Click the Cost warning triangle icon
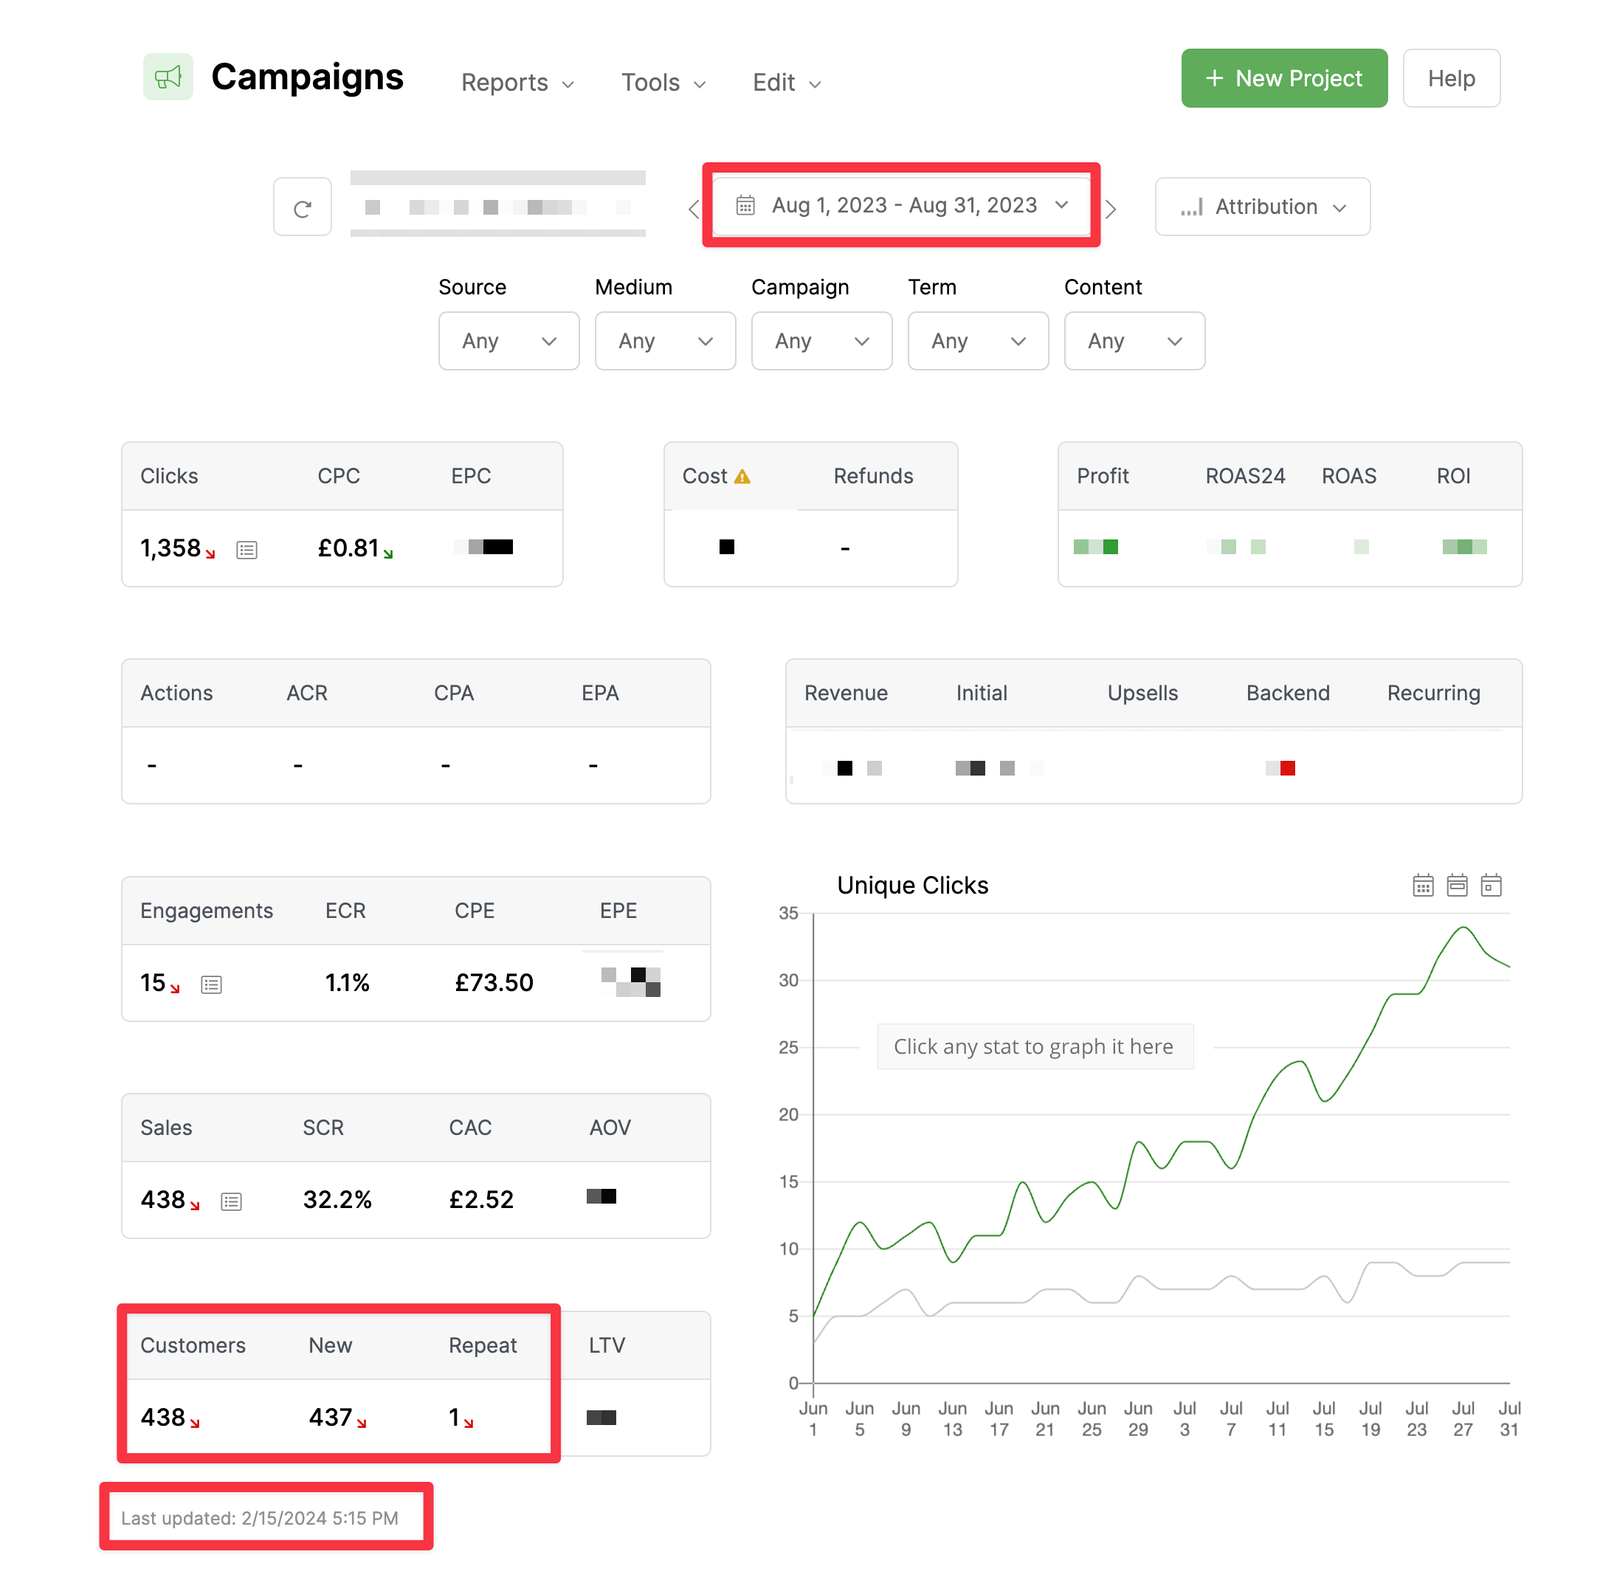The width and height of the screenshot is (1600, 1591). (742, 477)
